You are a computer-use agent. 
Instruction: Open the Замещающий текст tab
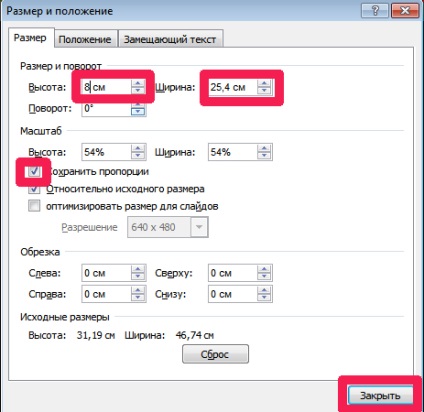coord(170,39)
